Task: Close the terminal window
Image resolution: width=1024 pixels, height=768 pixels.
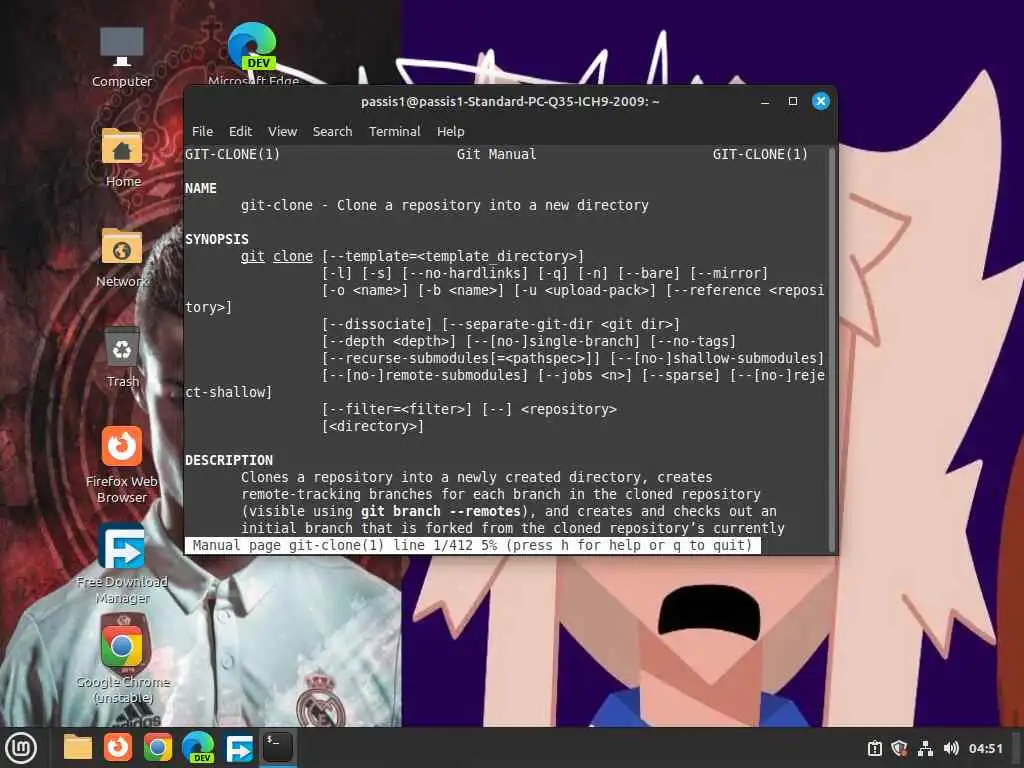Action: [821, 101]
